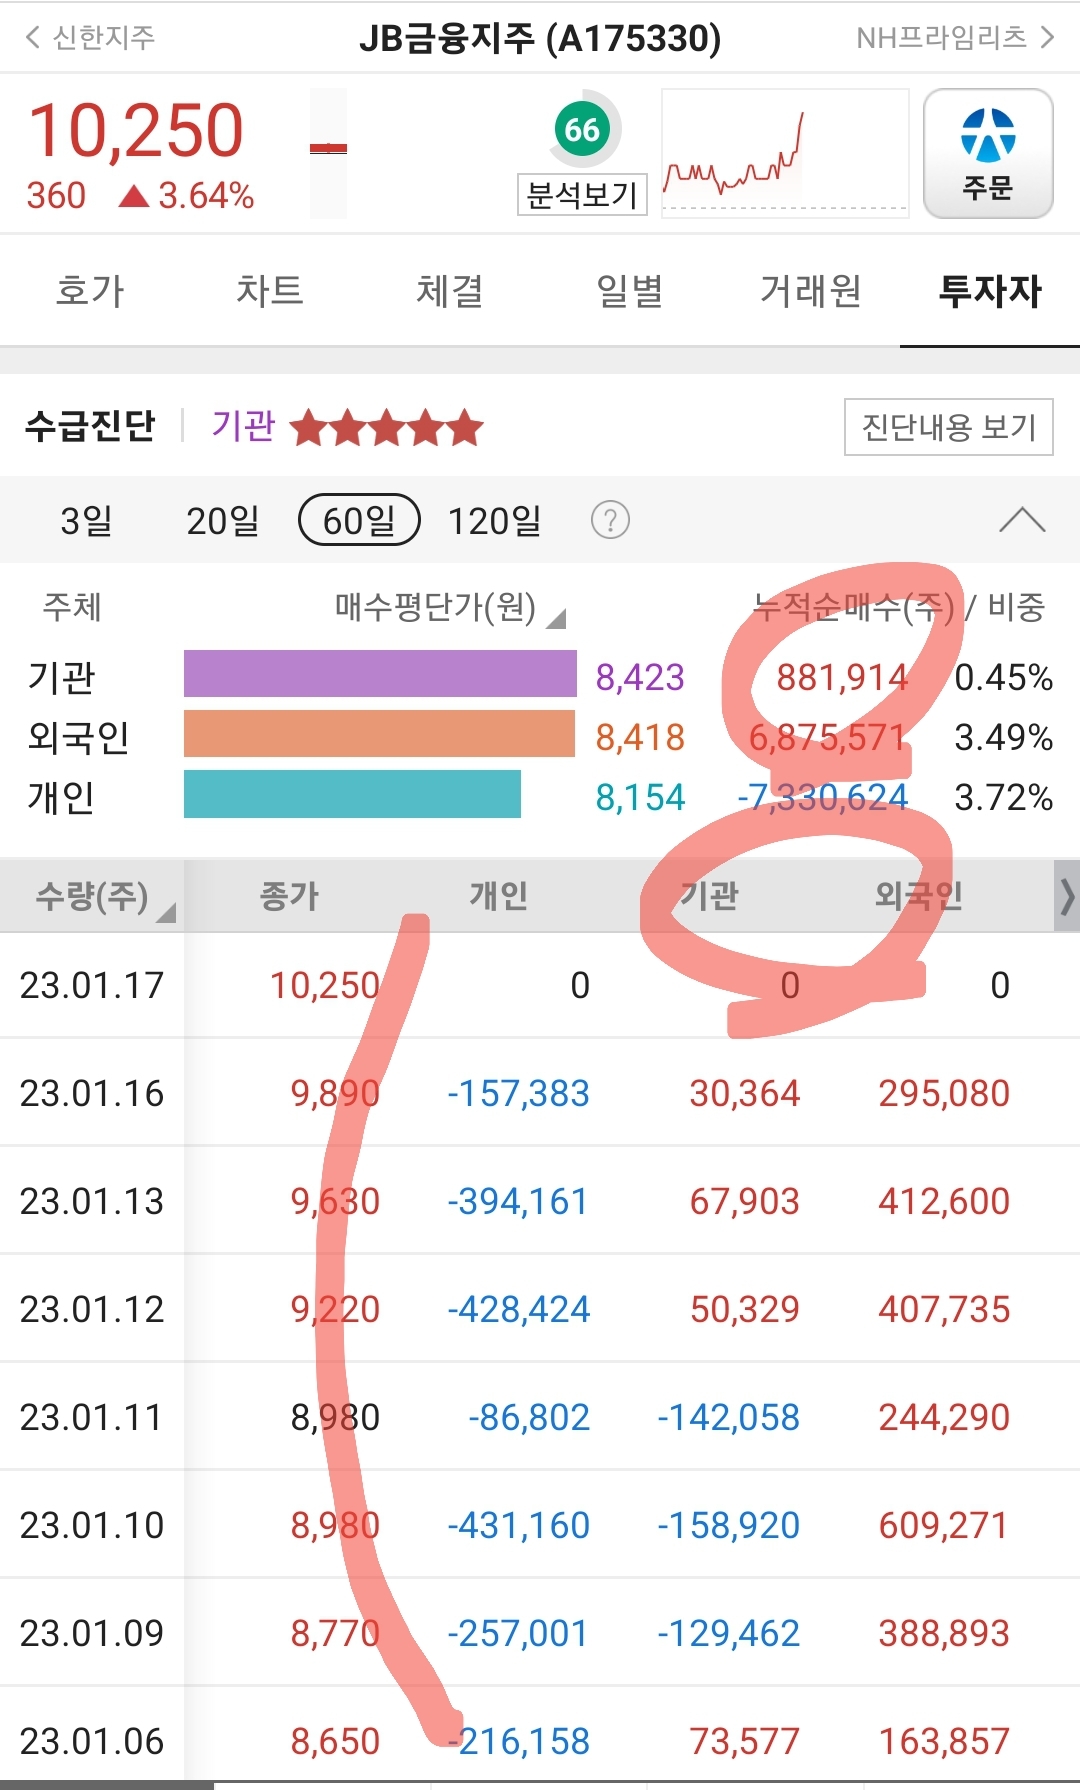Open the question mark help icon
Image resolution: width=1080 pixels, height=1790 pixels.
[610, 520]
